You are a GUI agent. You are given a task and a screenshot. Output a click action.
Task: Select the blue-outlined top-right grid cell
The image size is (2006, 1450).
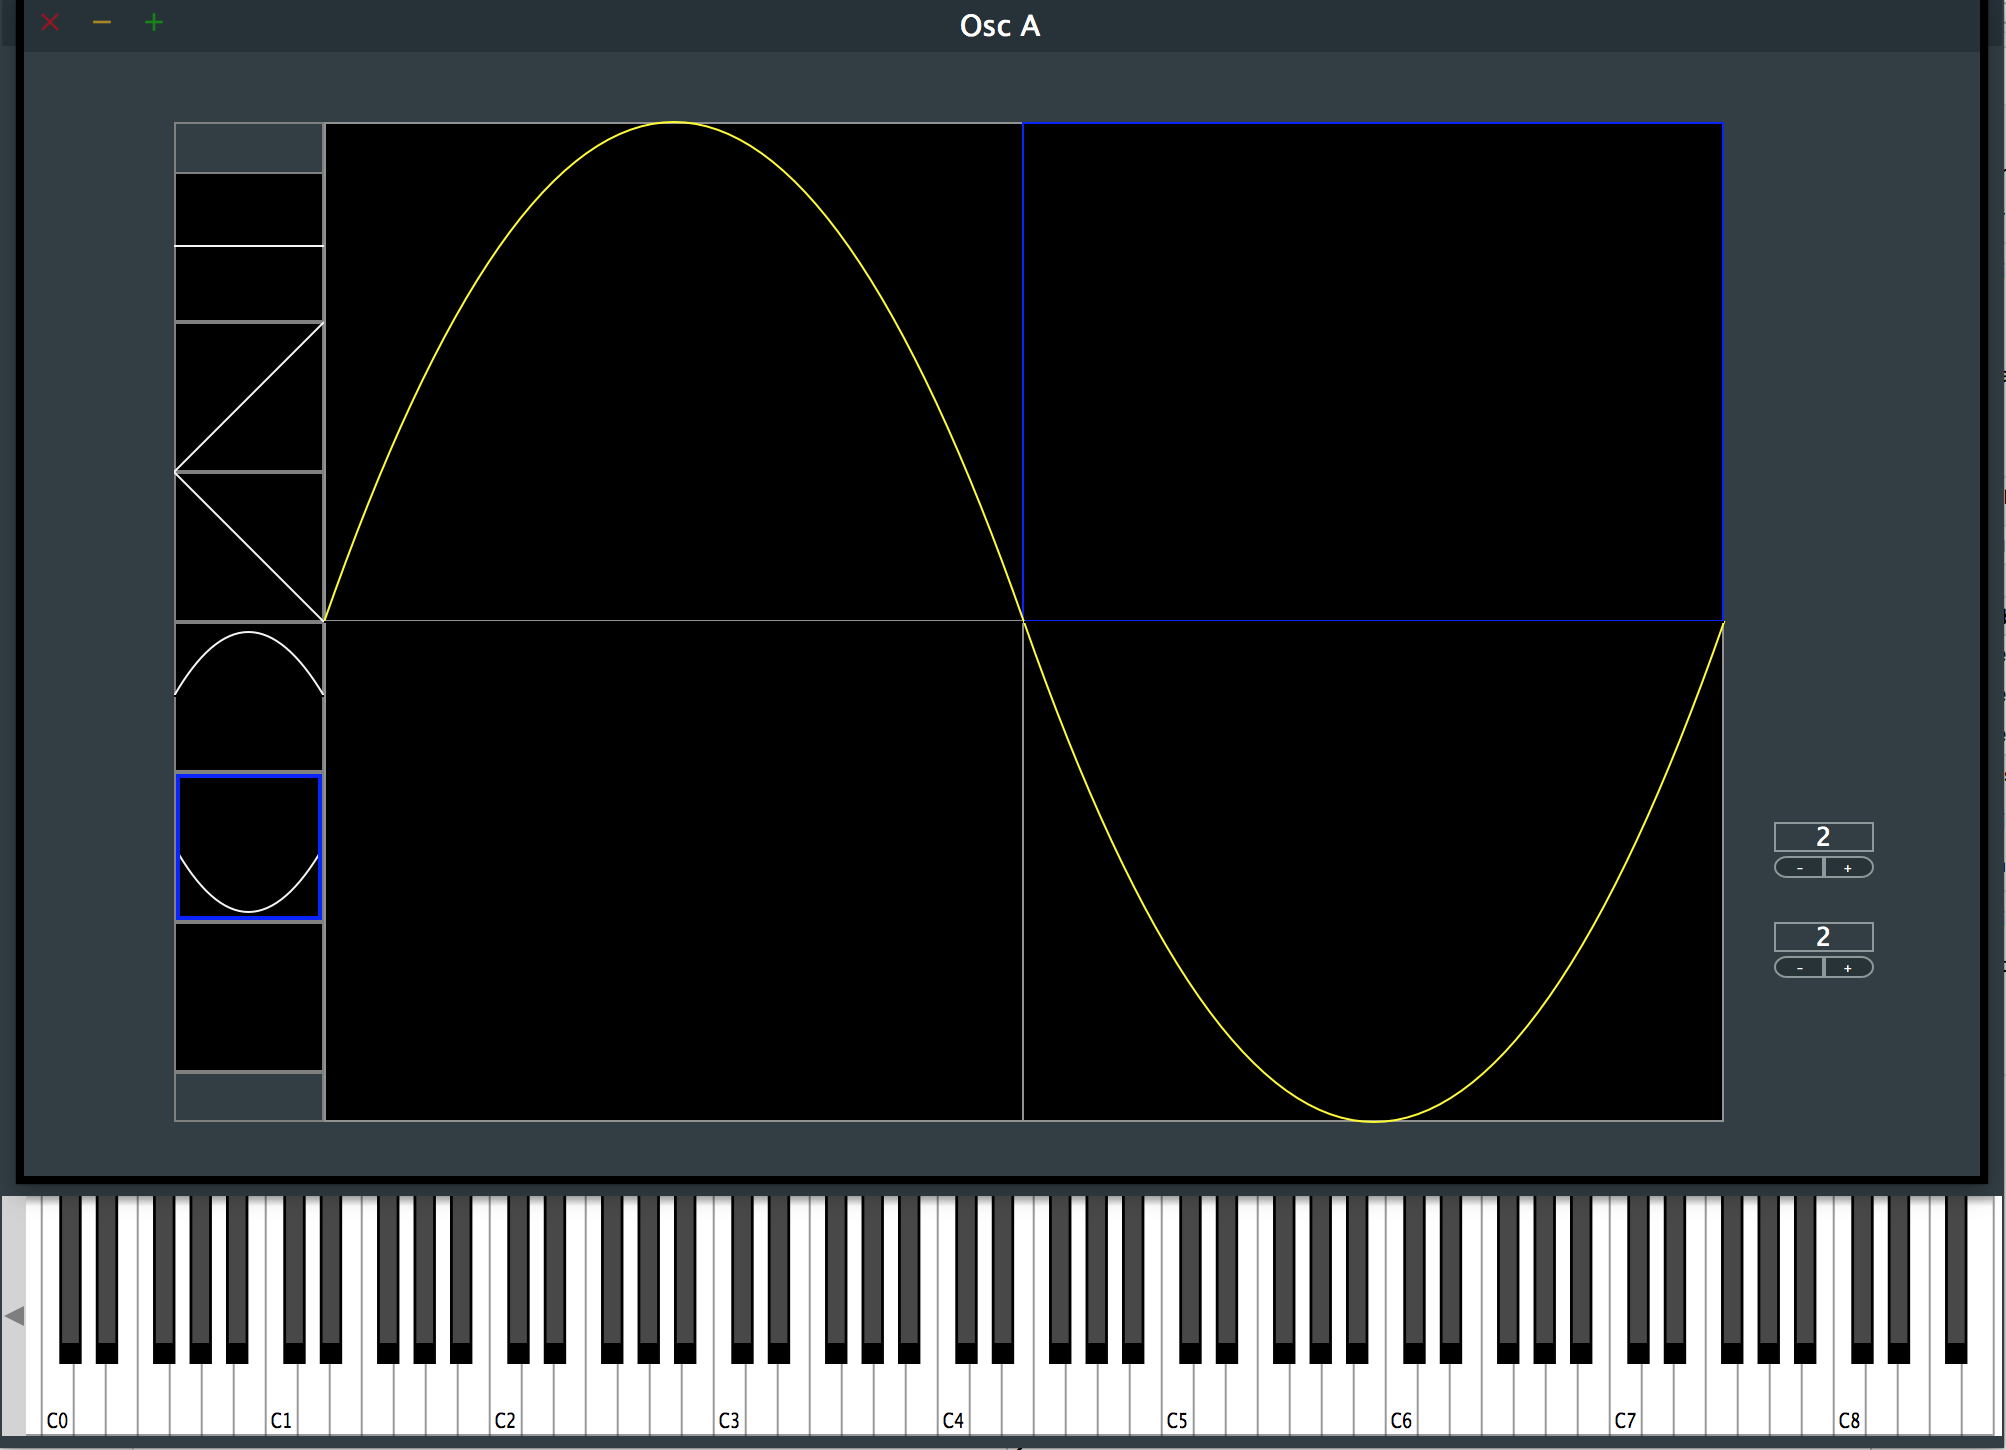point(1372,372)
